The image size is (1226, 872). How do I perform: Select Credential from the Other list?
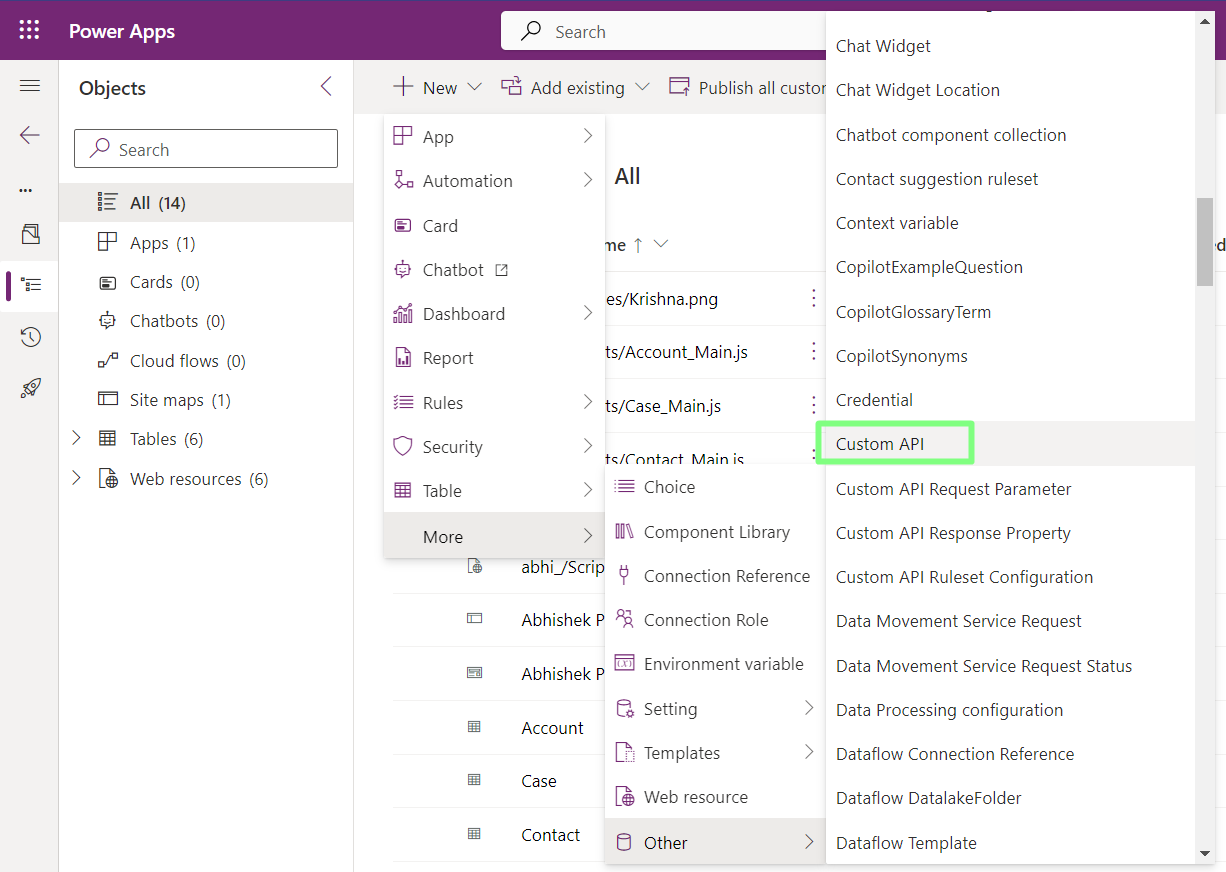click(1010, 400)
